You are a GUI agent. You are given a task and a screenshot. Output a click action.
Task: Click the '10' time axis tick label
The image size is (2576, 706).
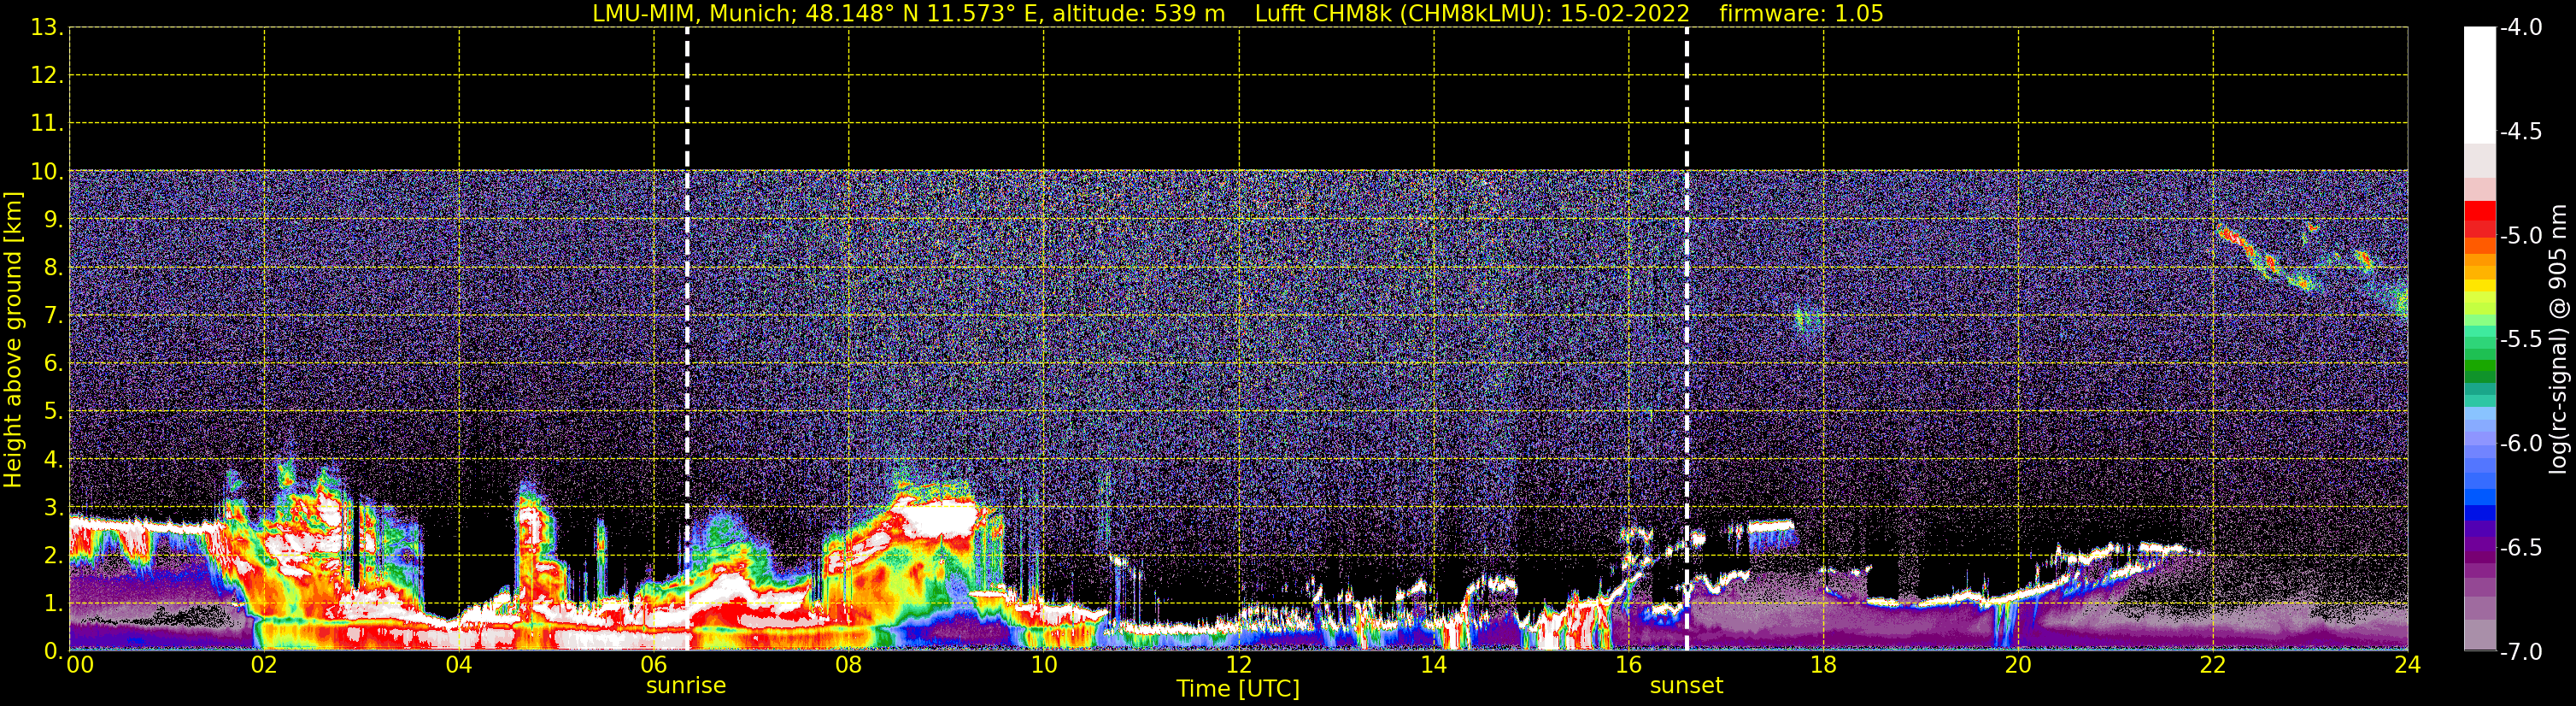(1044, 665)
